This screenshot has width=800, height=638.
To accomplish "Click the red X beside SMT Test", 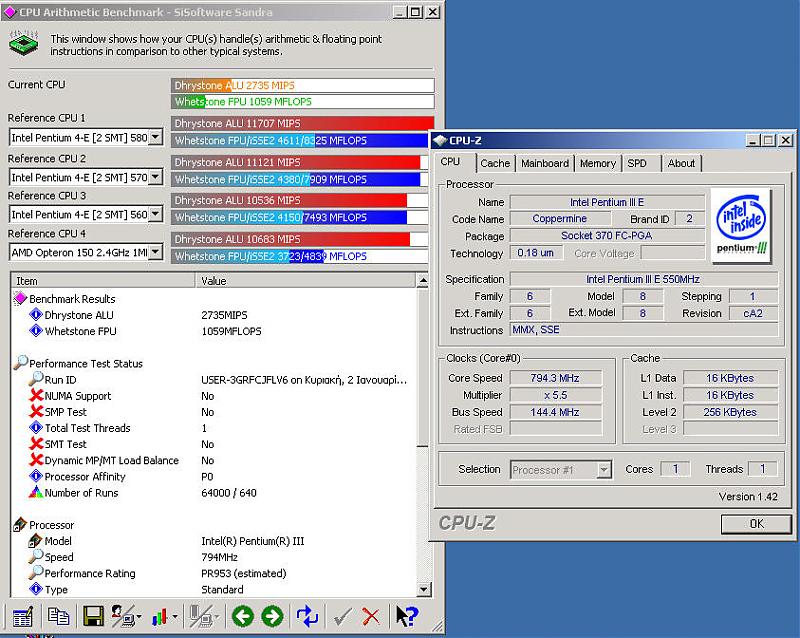I will coord(36,444).
